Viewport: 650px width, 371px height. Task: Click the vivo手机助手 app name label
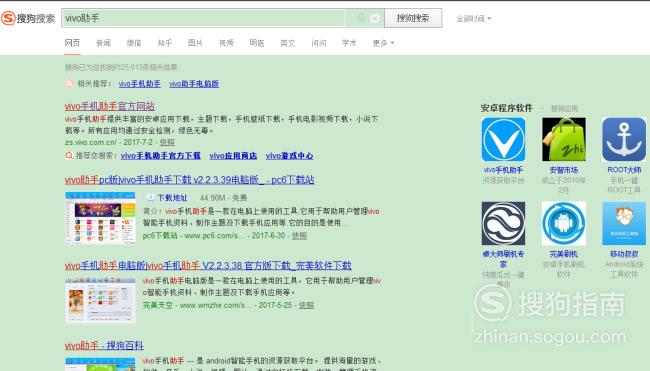click(x=503, y=170)
